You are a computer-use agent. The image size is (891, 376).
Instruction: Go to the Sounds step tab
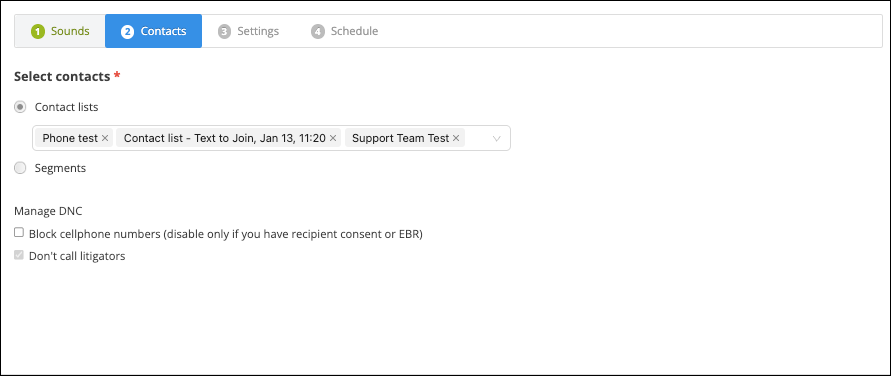point(60,31)
